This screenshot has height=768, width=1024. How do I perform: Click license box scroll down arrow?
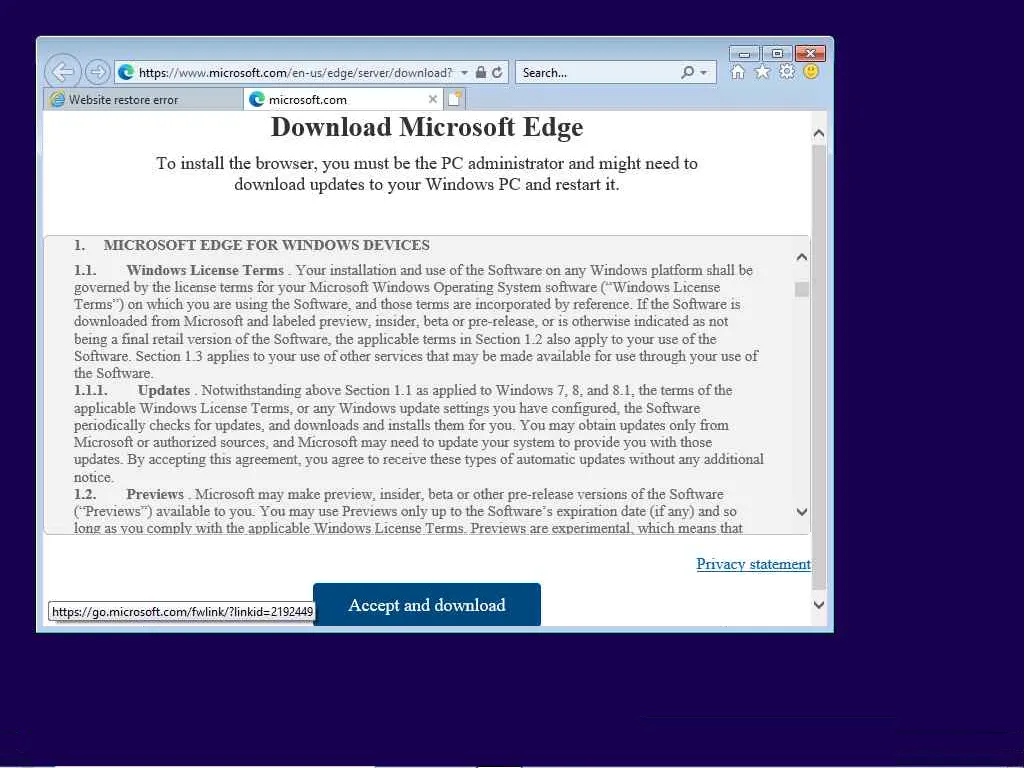click(802, 512)
